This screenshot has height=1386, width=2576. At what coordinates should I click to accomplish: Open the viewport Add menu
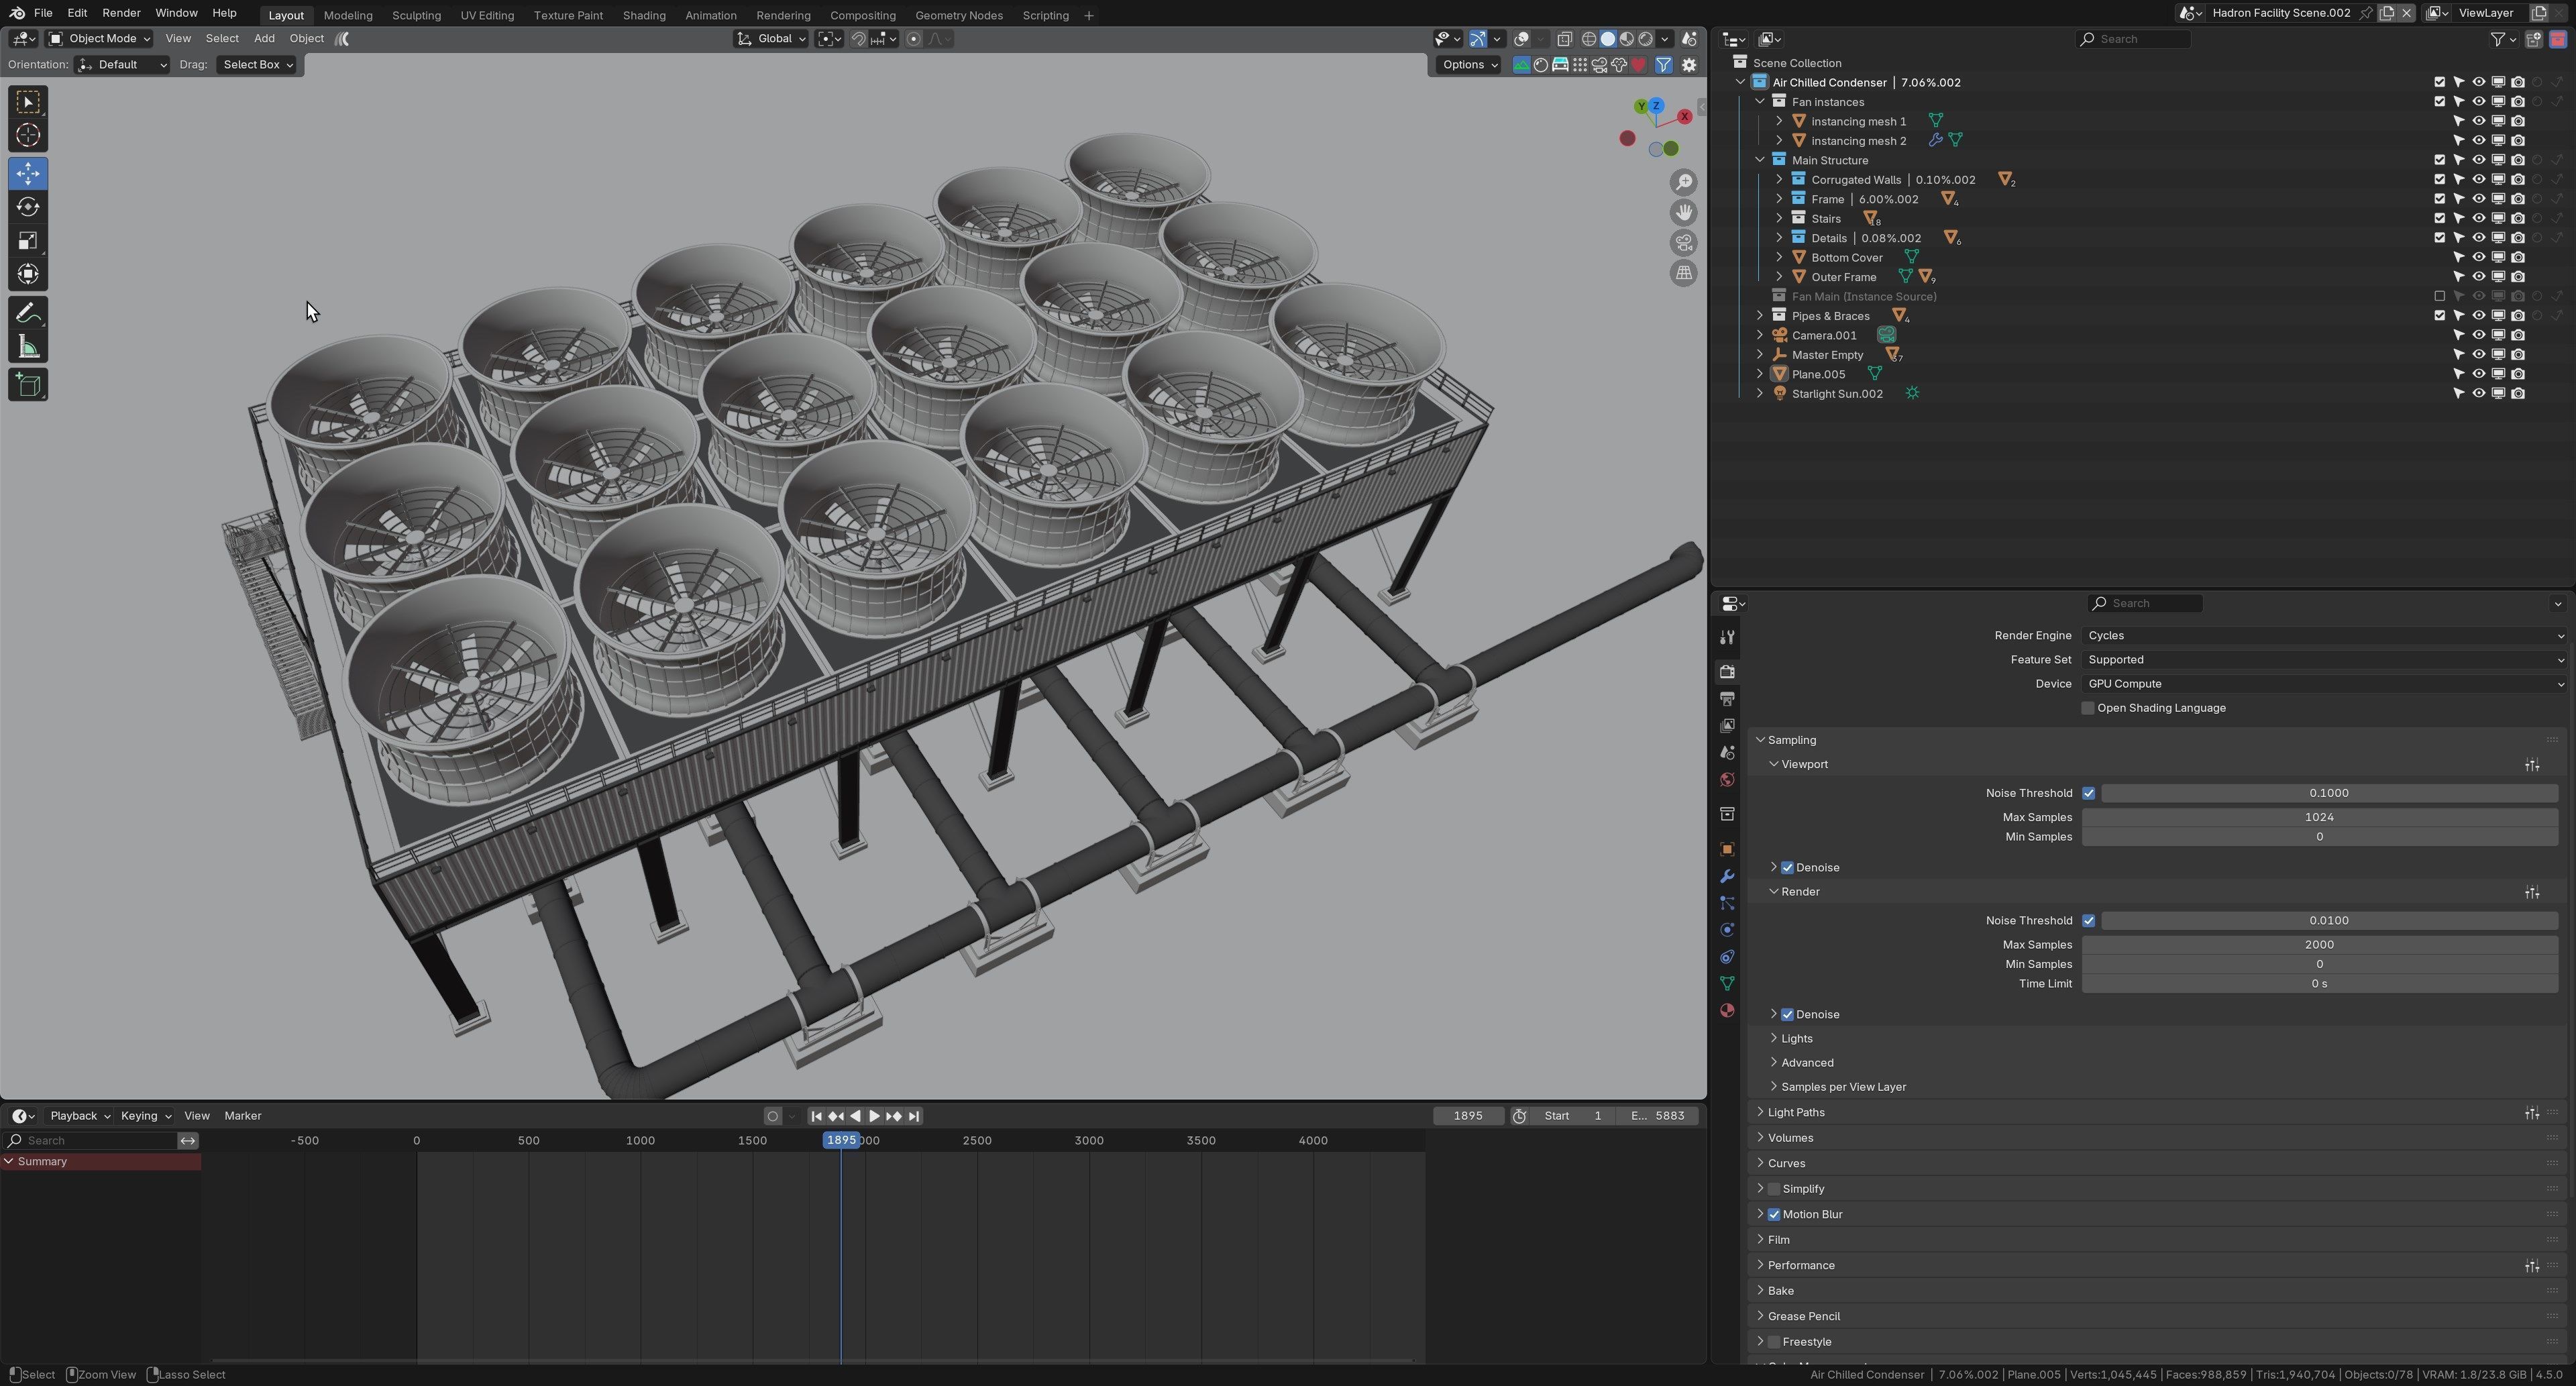coord(264,39)
